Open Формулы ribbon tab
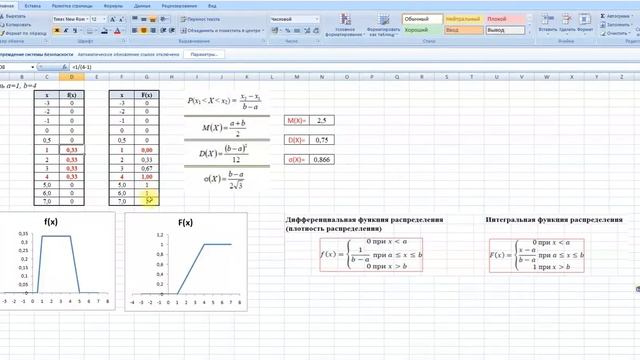Viewport: 640px width, 360px height. click(x=113, y=6)
